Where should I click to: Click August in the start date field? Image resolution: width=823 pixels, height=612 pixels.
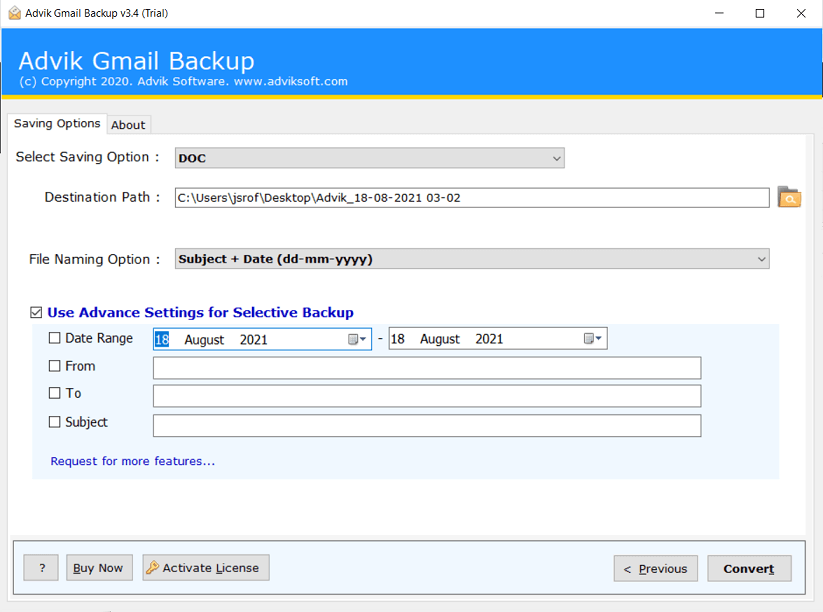(x=204, y=340)
